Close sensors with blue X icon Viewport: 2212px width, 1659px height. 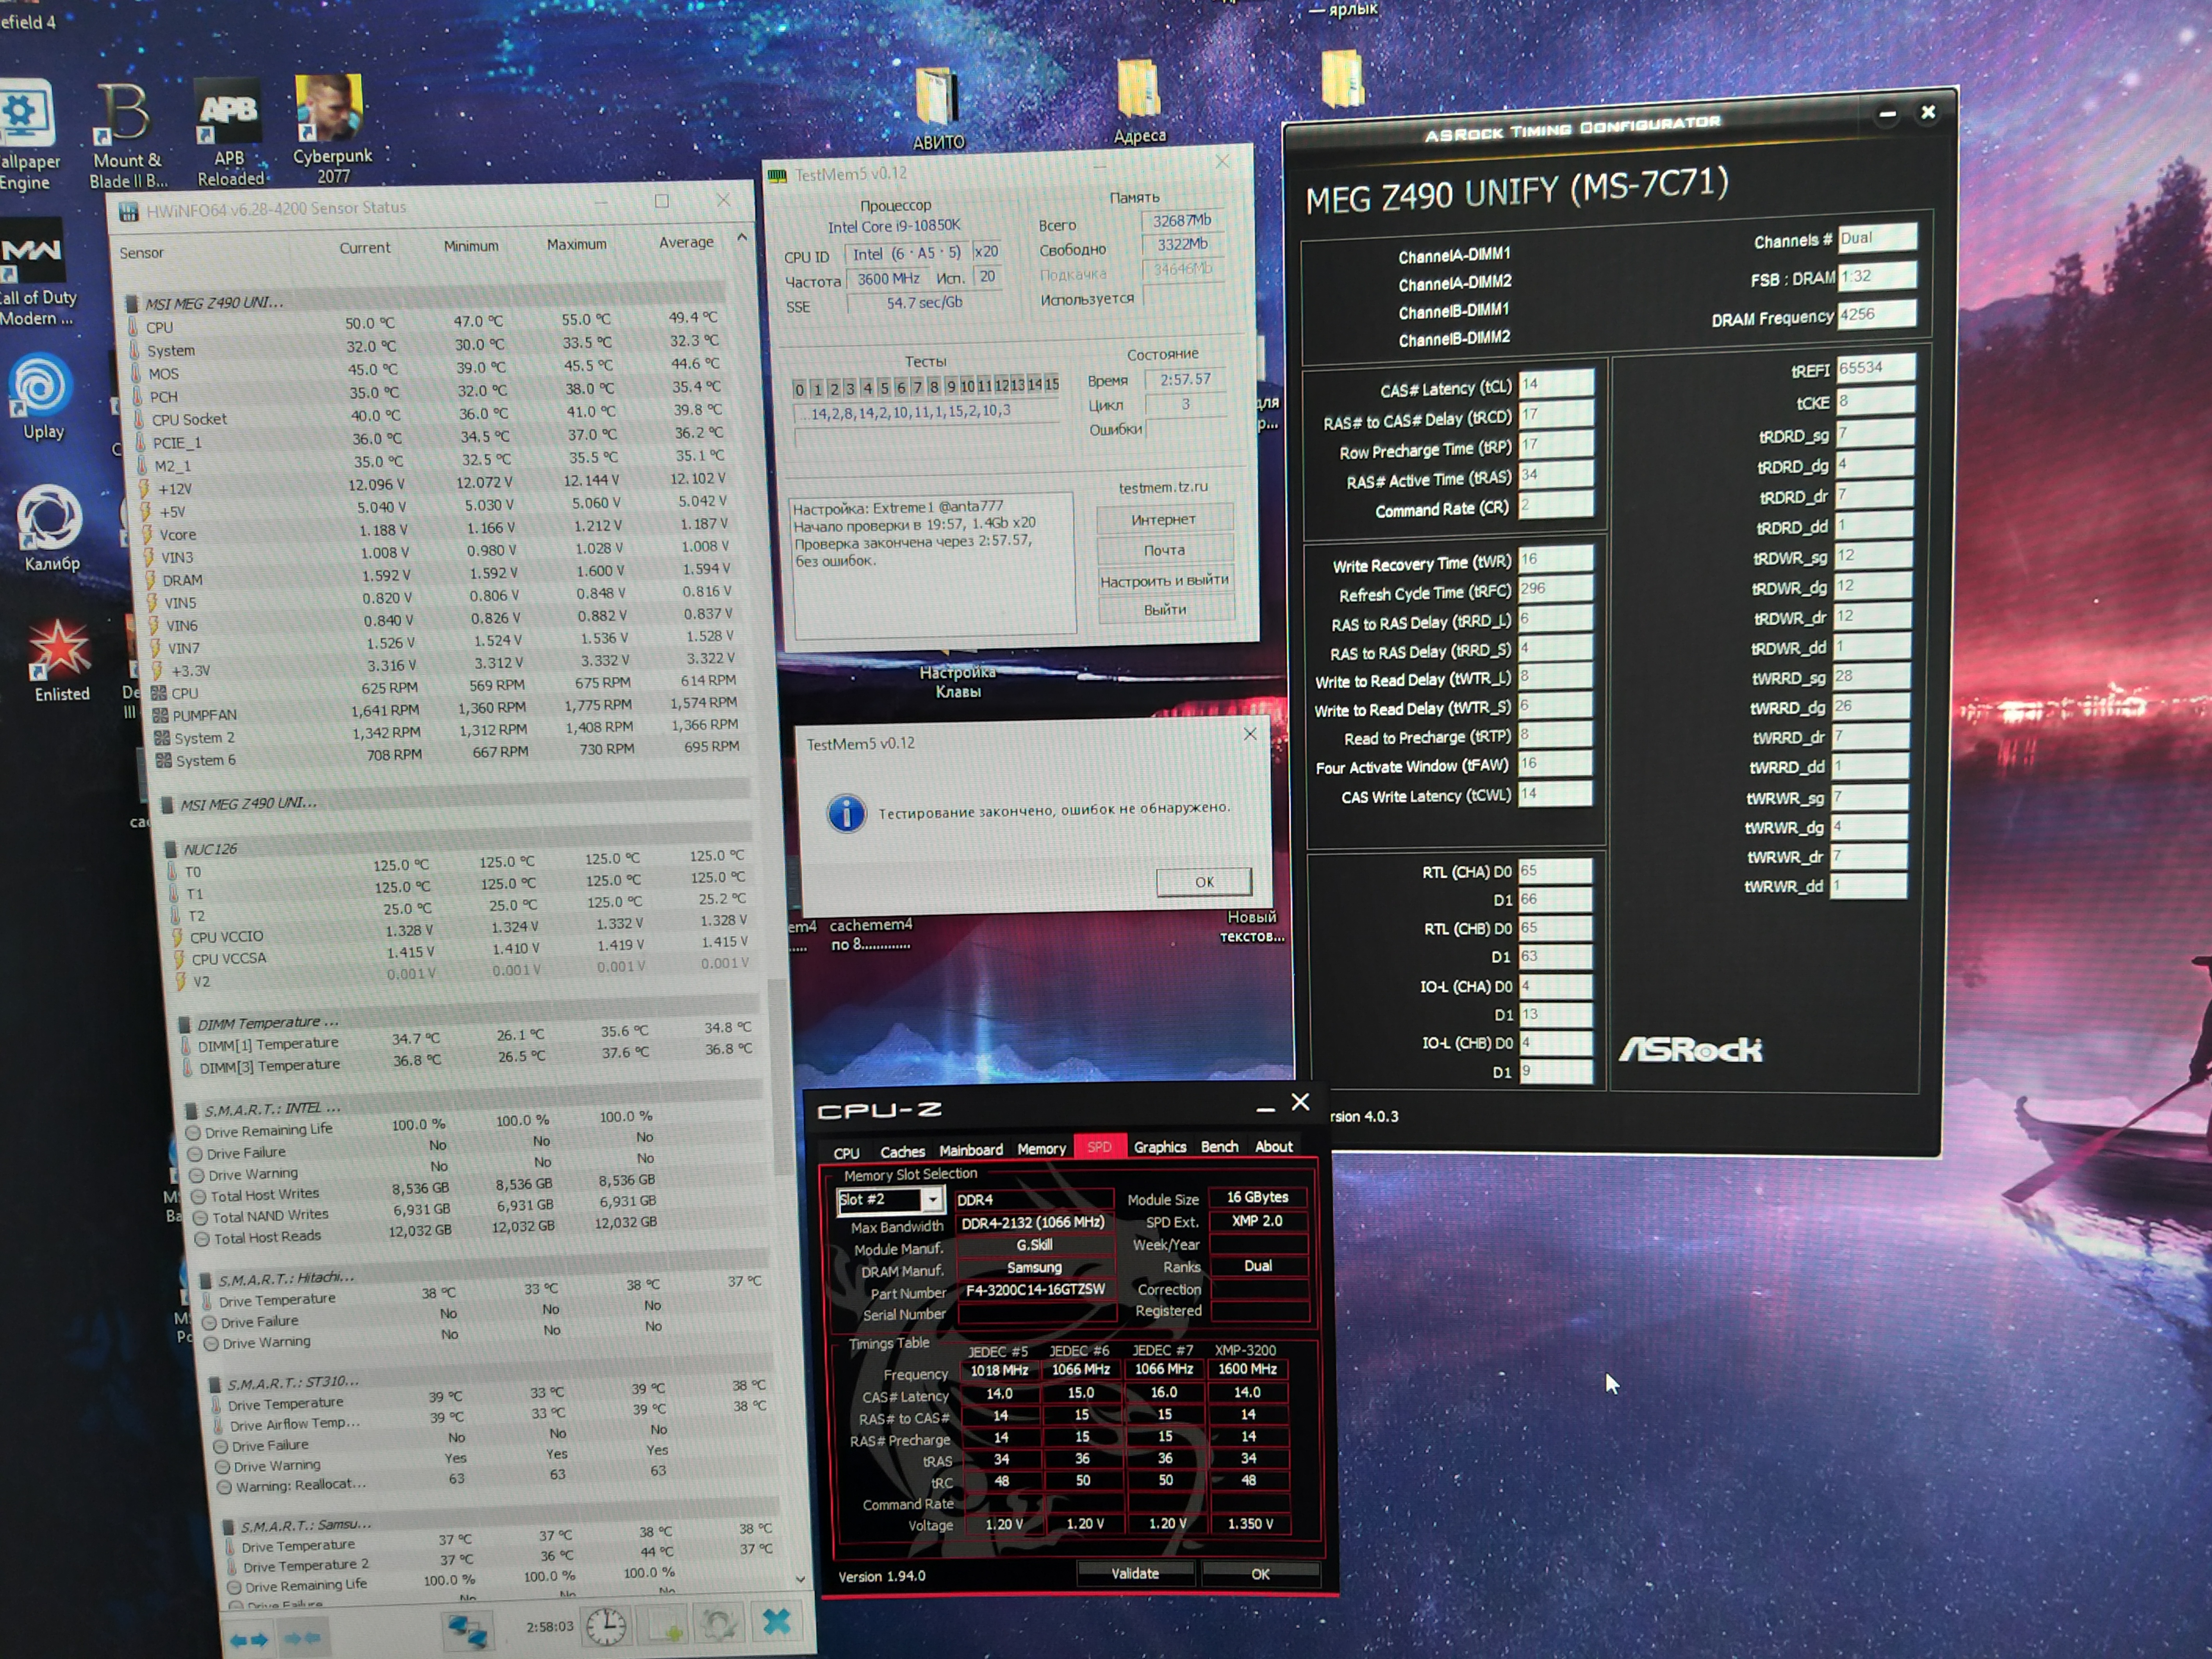[x=777, y=1621]
